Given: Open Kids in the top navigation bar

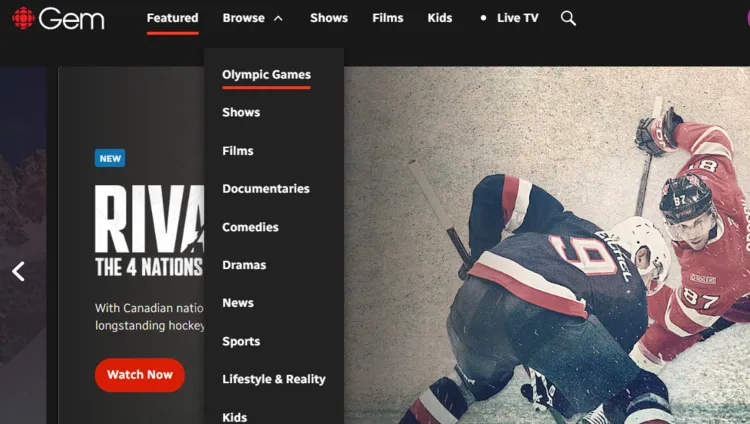Looking at the screenshot, I should coord(440,18).
